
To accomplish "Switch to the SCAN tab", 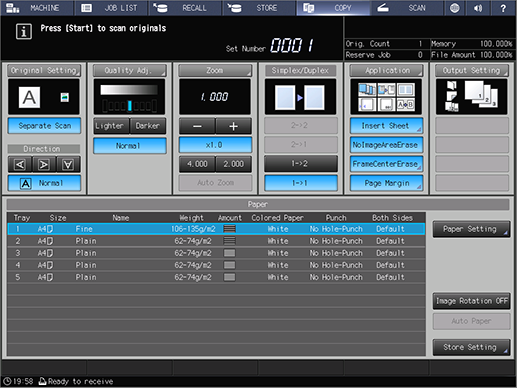I will click(407, 8).
